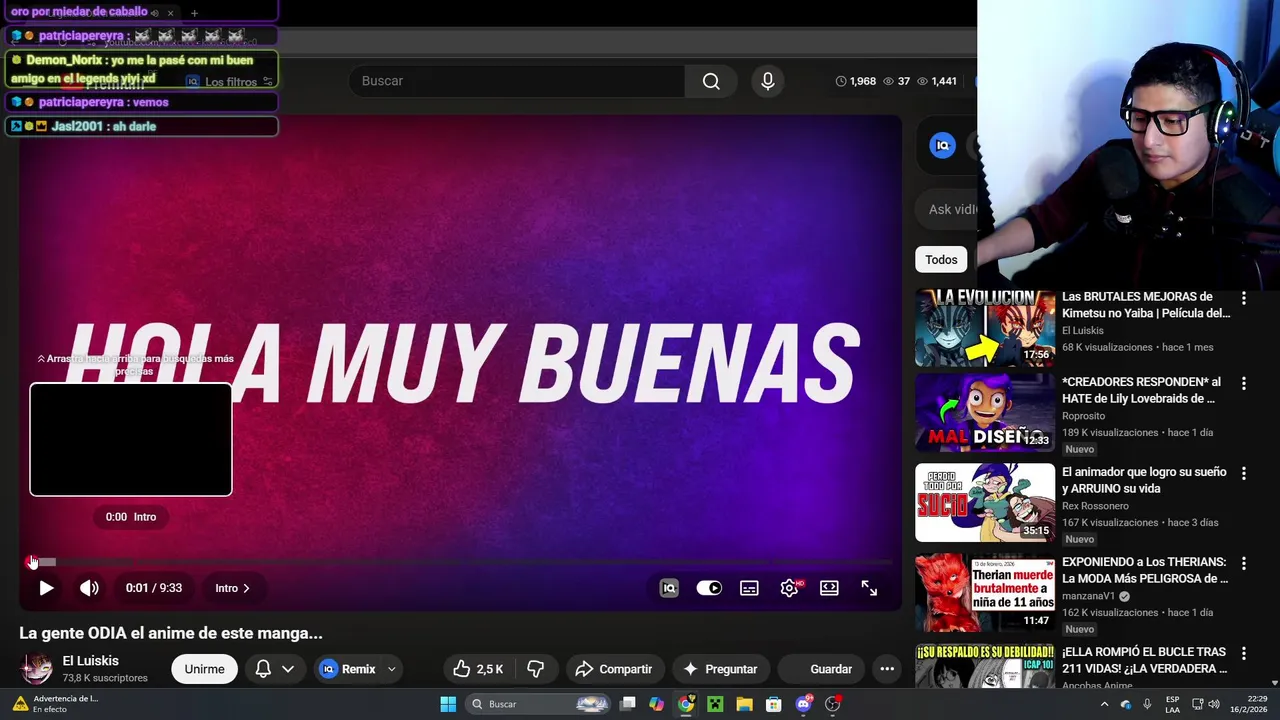The height and width of the screenshot is (720, 1280).
Task: Click the vidIQ logo in sidebar
Action: [x=942, y=146]
